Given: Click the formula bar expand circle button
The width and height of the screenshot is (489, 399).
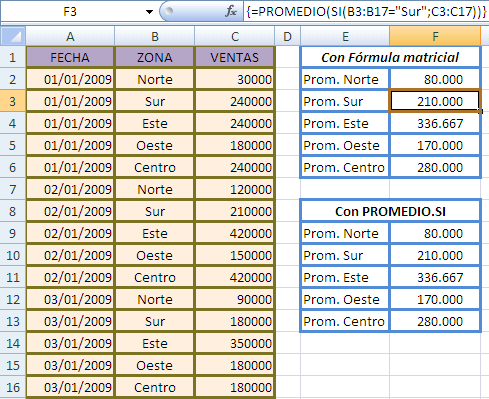Looking at the screenshot, I should (169, 11).
